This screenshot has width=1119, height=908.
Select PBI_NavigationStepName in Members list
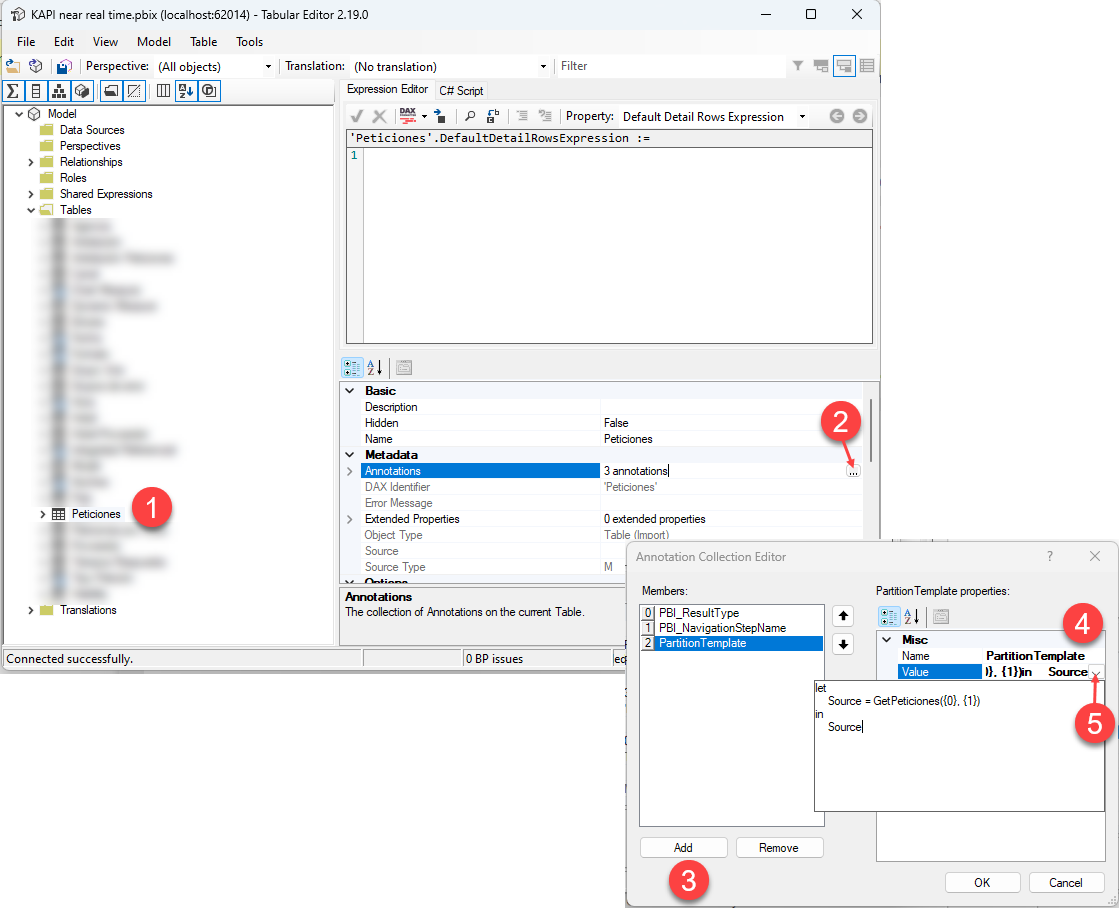[722, 628]
